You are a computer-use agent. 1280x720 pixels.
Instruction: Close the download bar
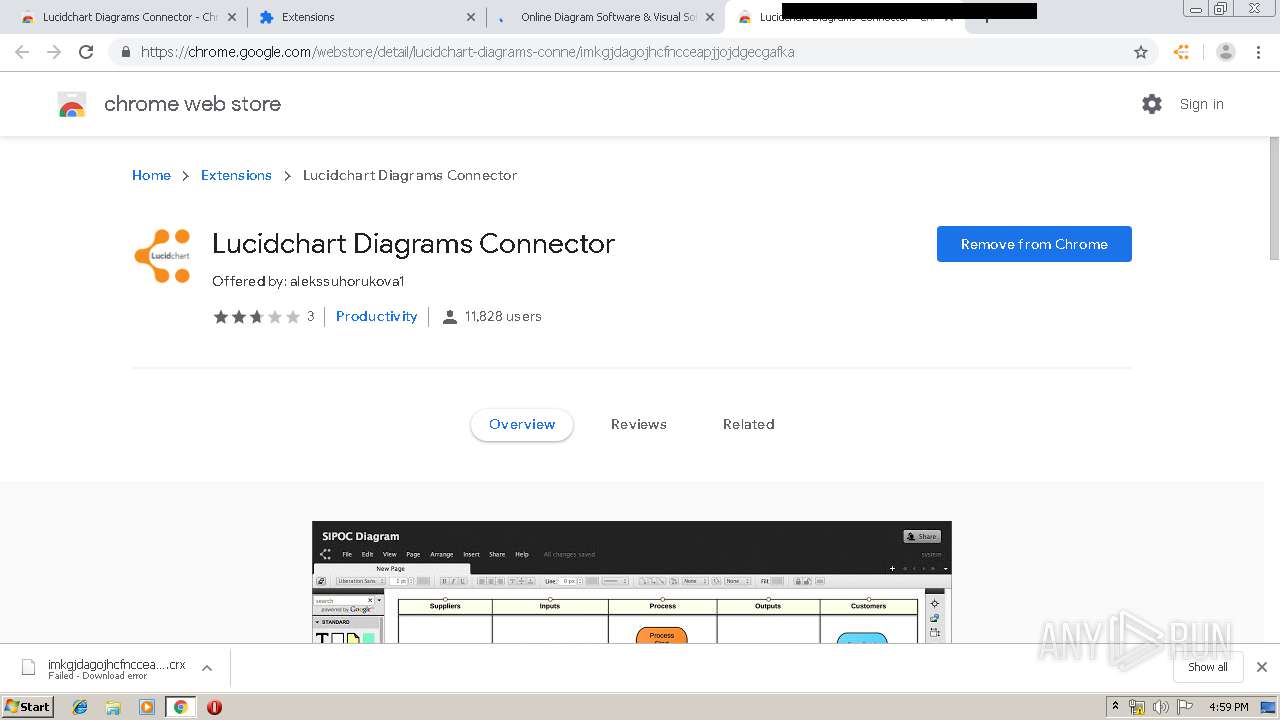1262,667
